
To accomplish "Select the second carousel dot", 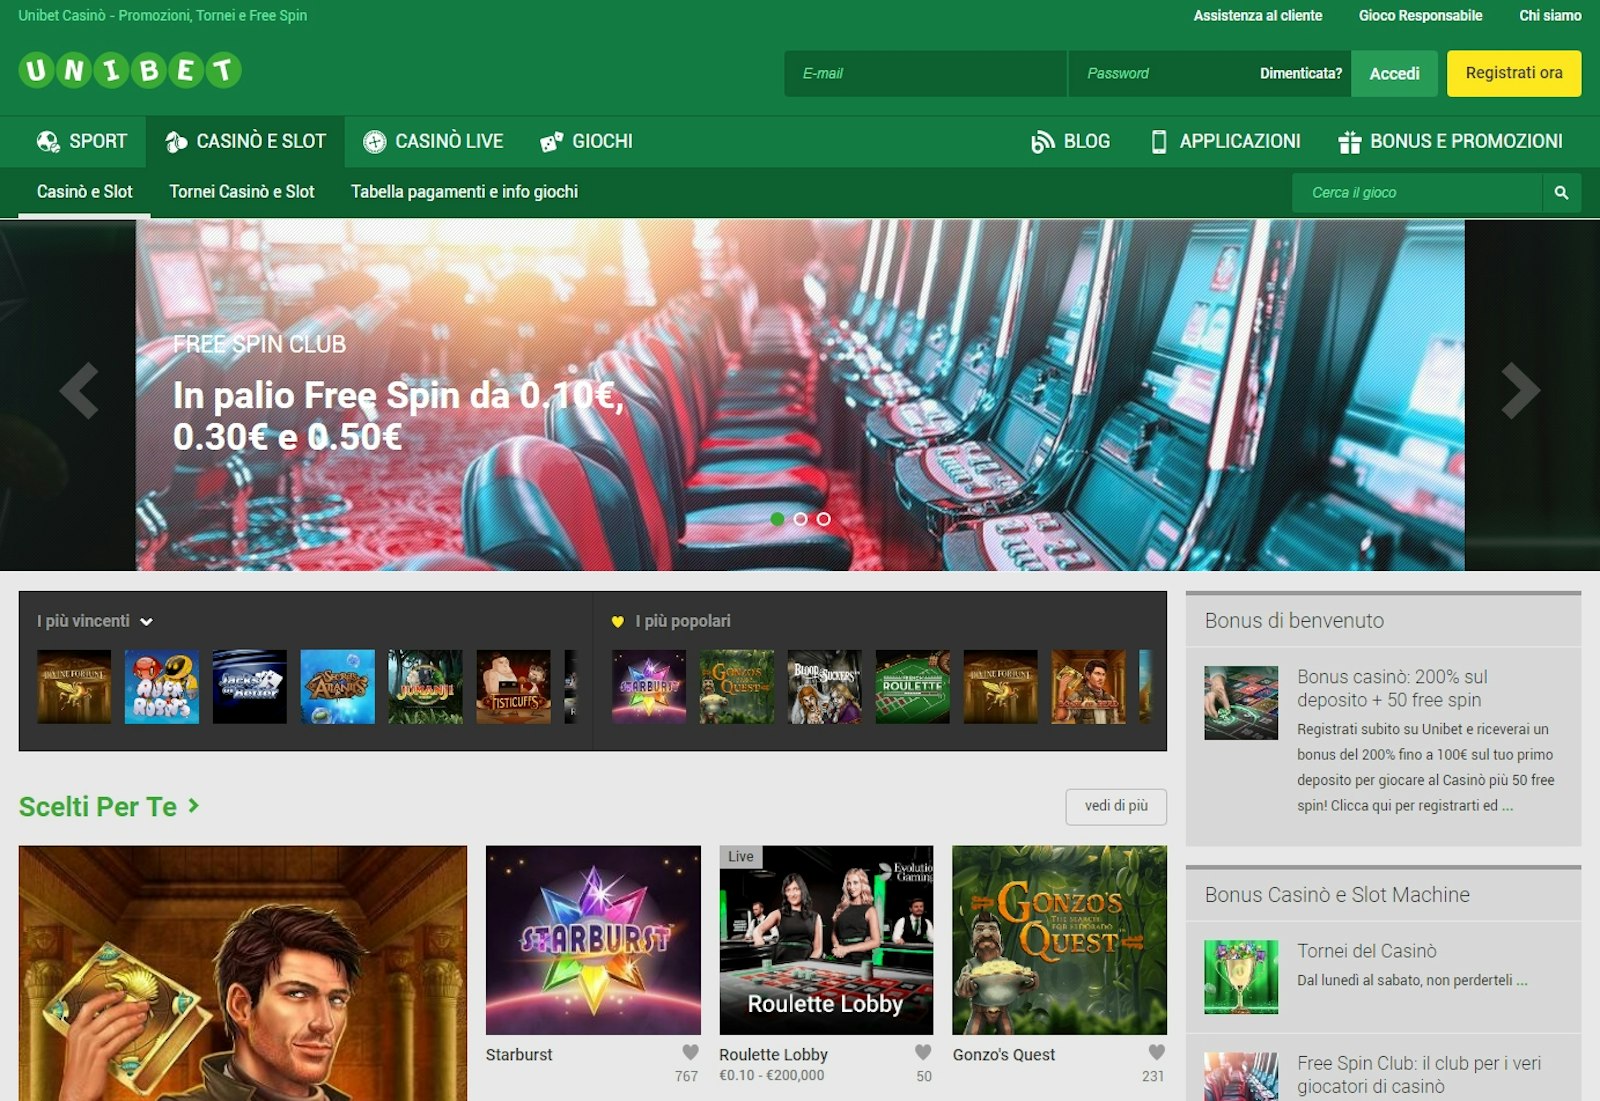I will coord(799,519).
